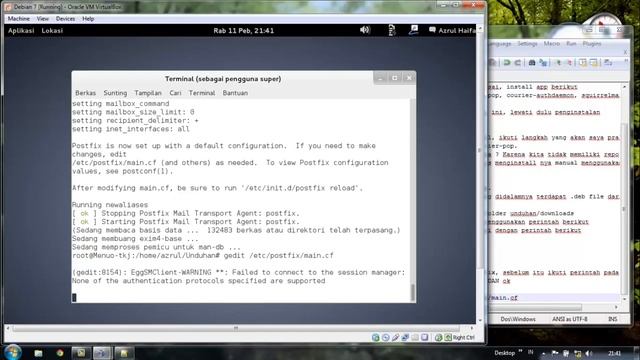Open the Tampilan menu in Terminal
The height and width of the screenshot is (360, 640).
click(148, 93)
